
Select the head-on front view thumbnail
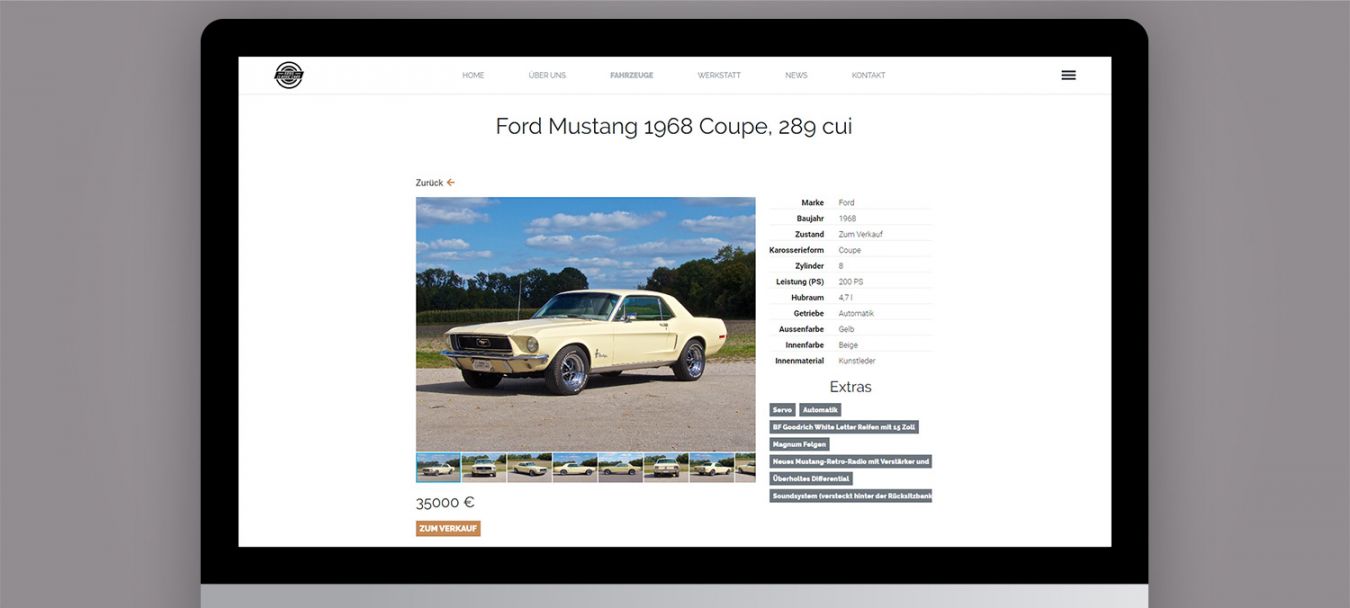coord(484,468)
